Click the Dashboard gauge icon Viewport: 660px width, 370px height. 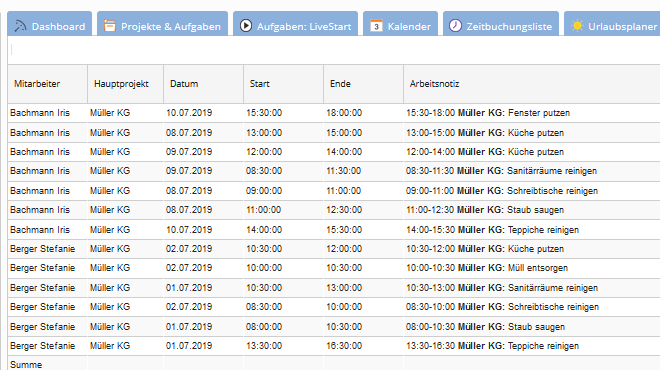click(x=20, y=26)
